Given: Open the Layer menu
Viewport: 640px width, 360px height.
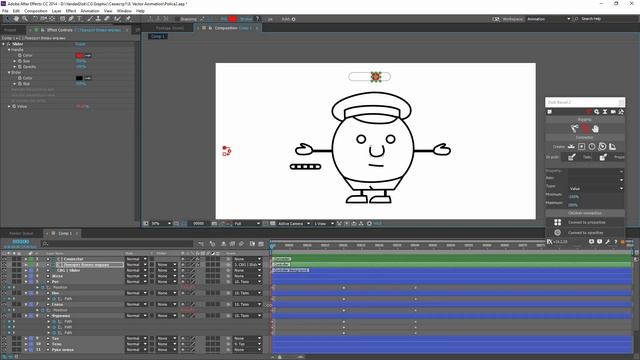Looking at the screenshot, I should (x=56, y=11).
